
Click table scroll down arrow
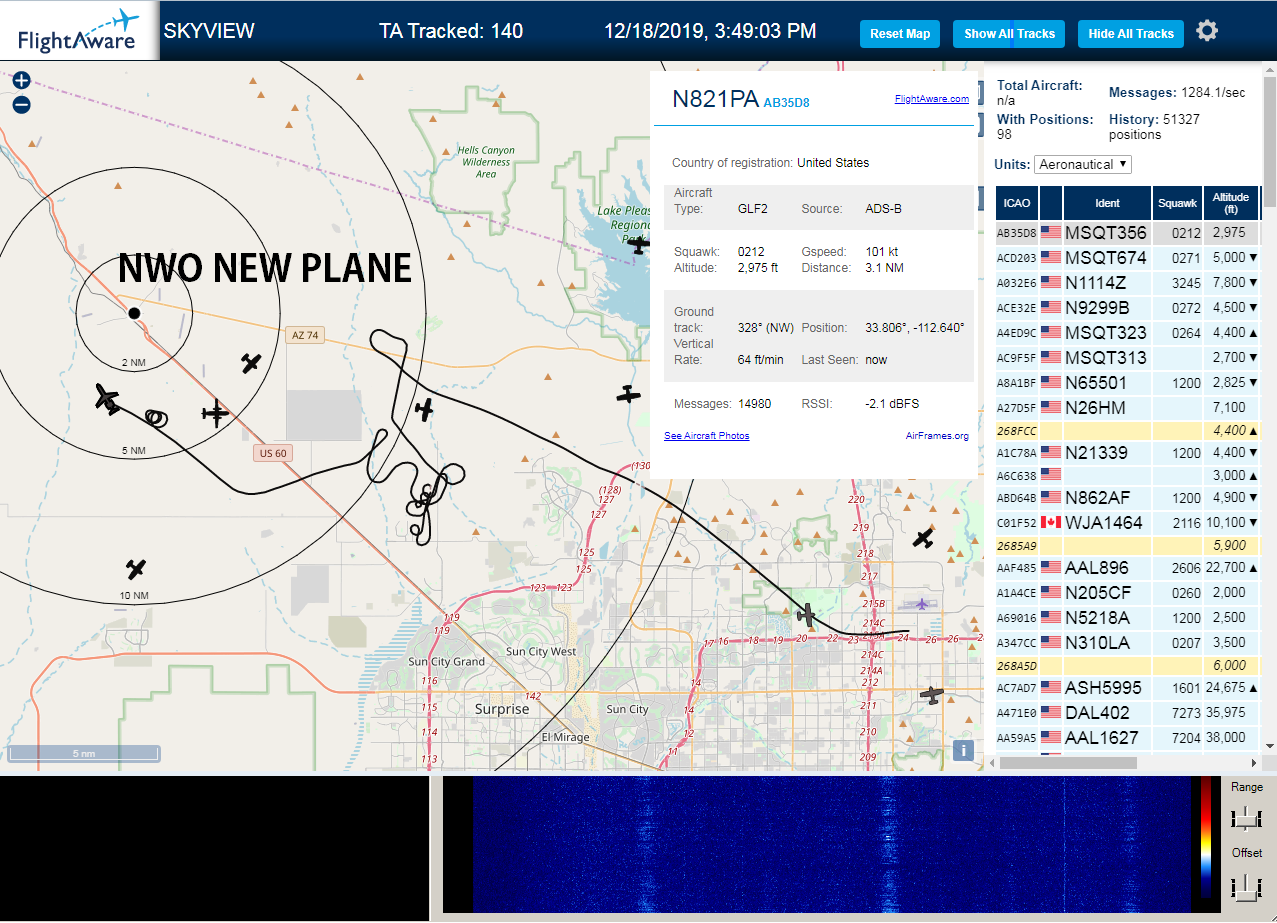1269,745
